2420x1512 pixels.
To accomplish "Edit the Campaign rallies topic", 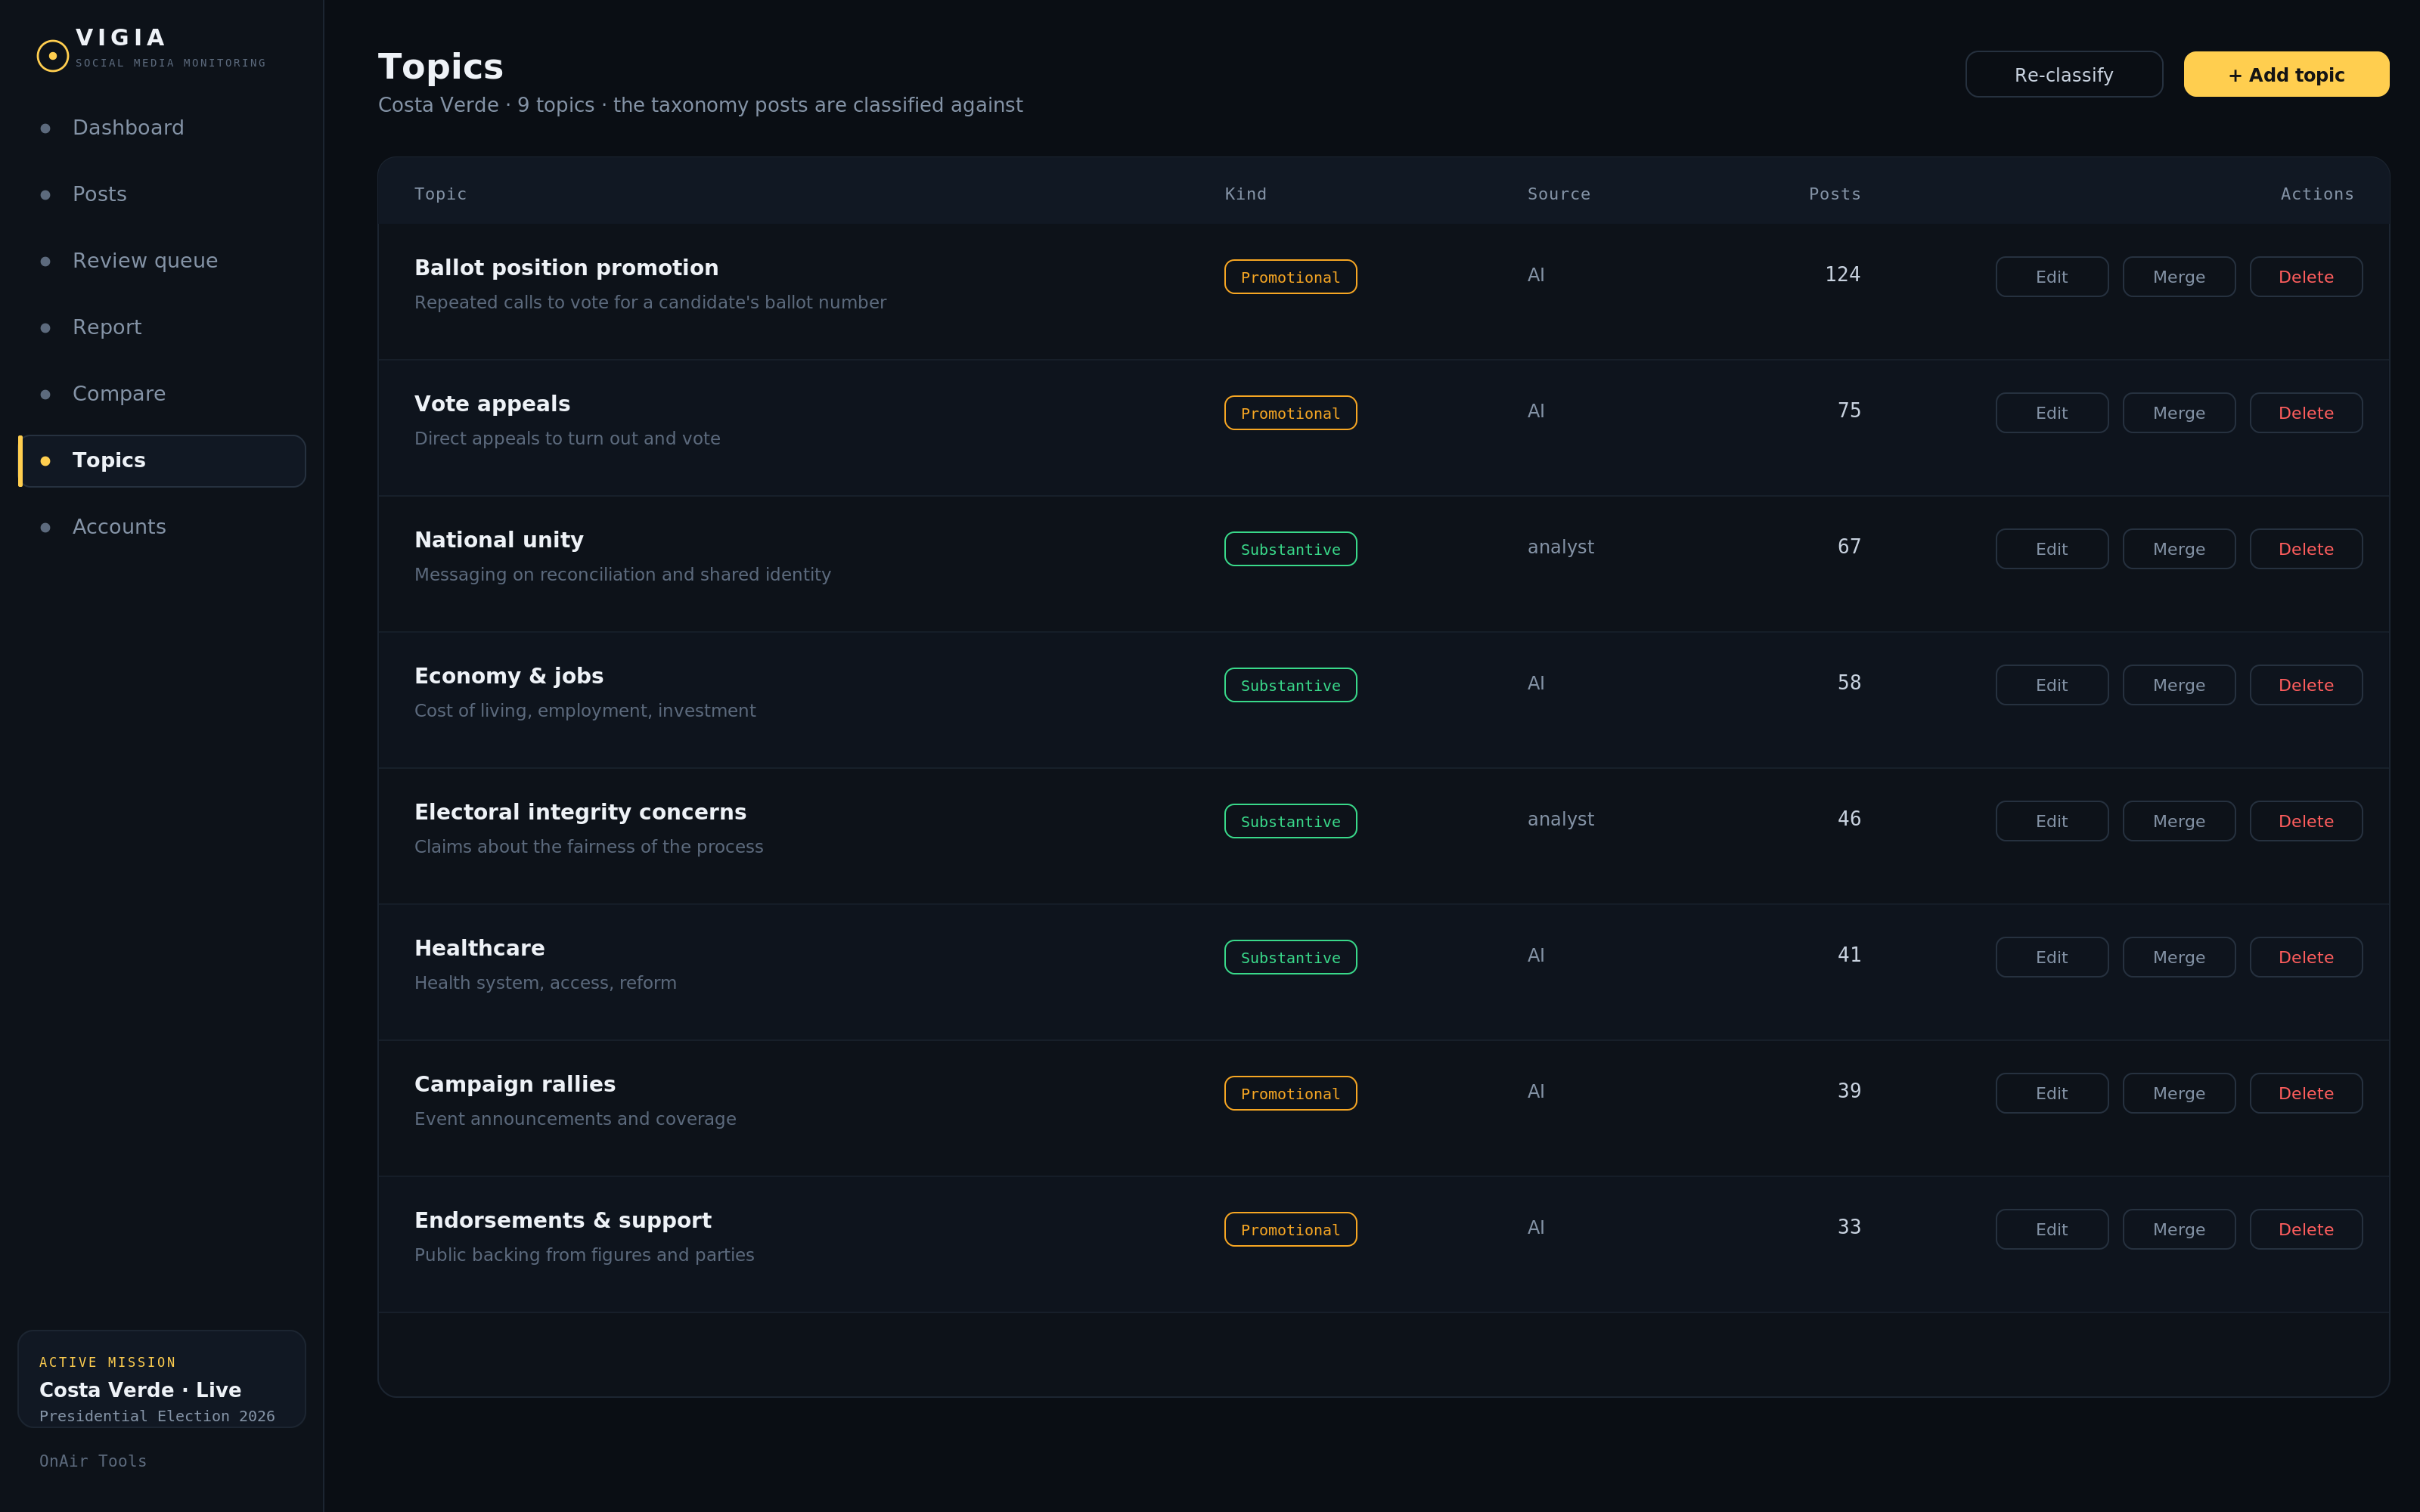I will pos(2051,1093).
